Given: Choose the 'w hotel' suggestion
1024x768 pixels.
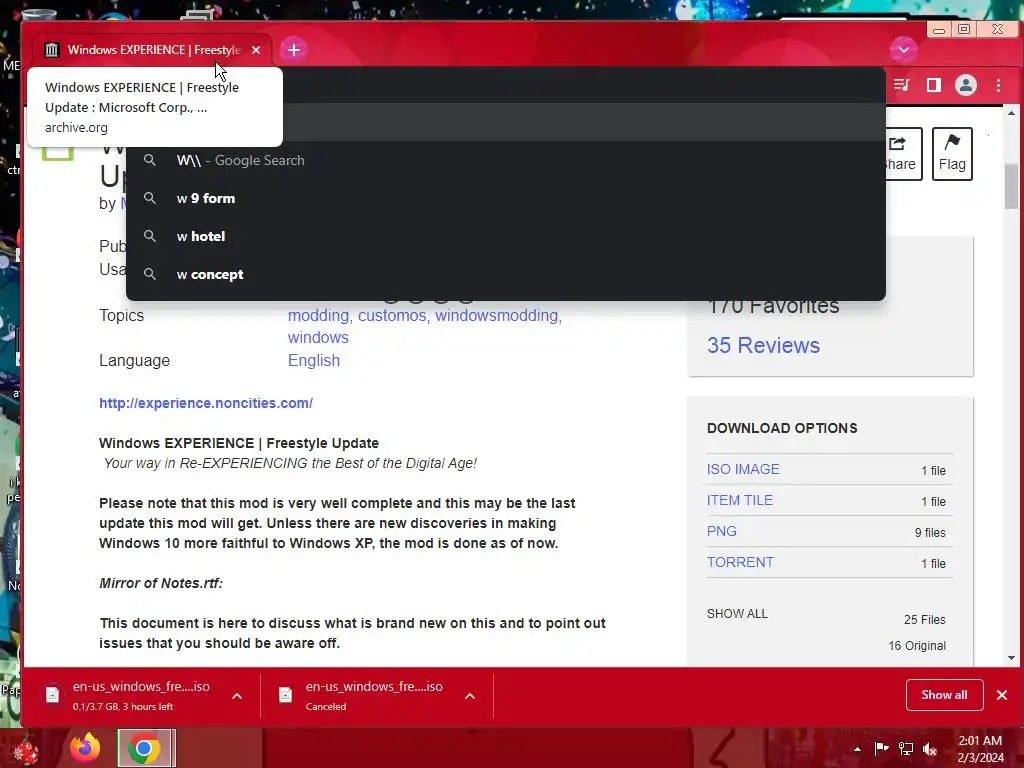Looking at the screenshot, I should point(505,236).
